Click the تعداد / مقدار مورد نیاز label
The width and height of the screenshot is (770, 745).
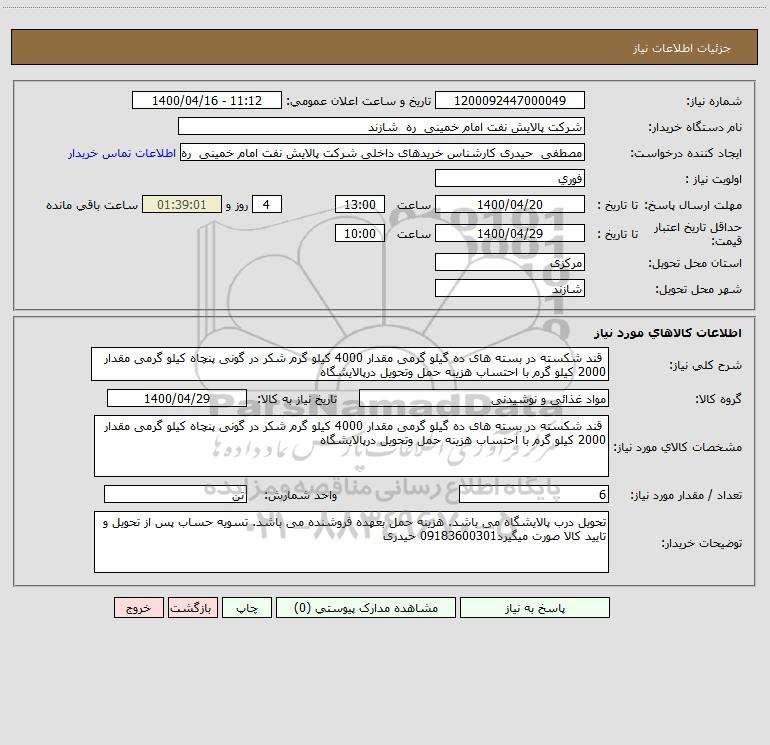[x=686, y=496]
